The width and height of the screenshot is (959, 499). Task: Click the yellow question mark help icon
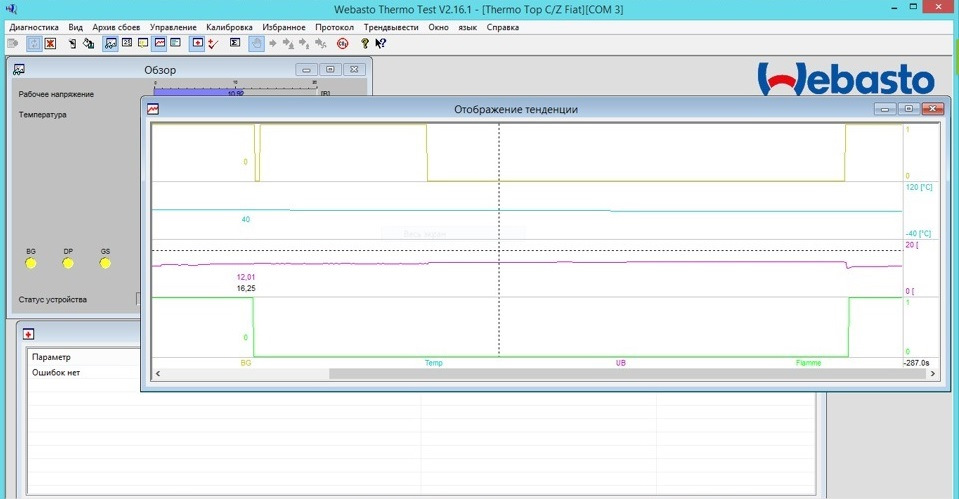(365, 44)
